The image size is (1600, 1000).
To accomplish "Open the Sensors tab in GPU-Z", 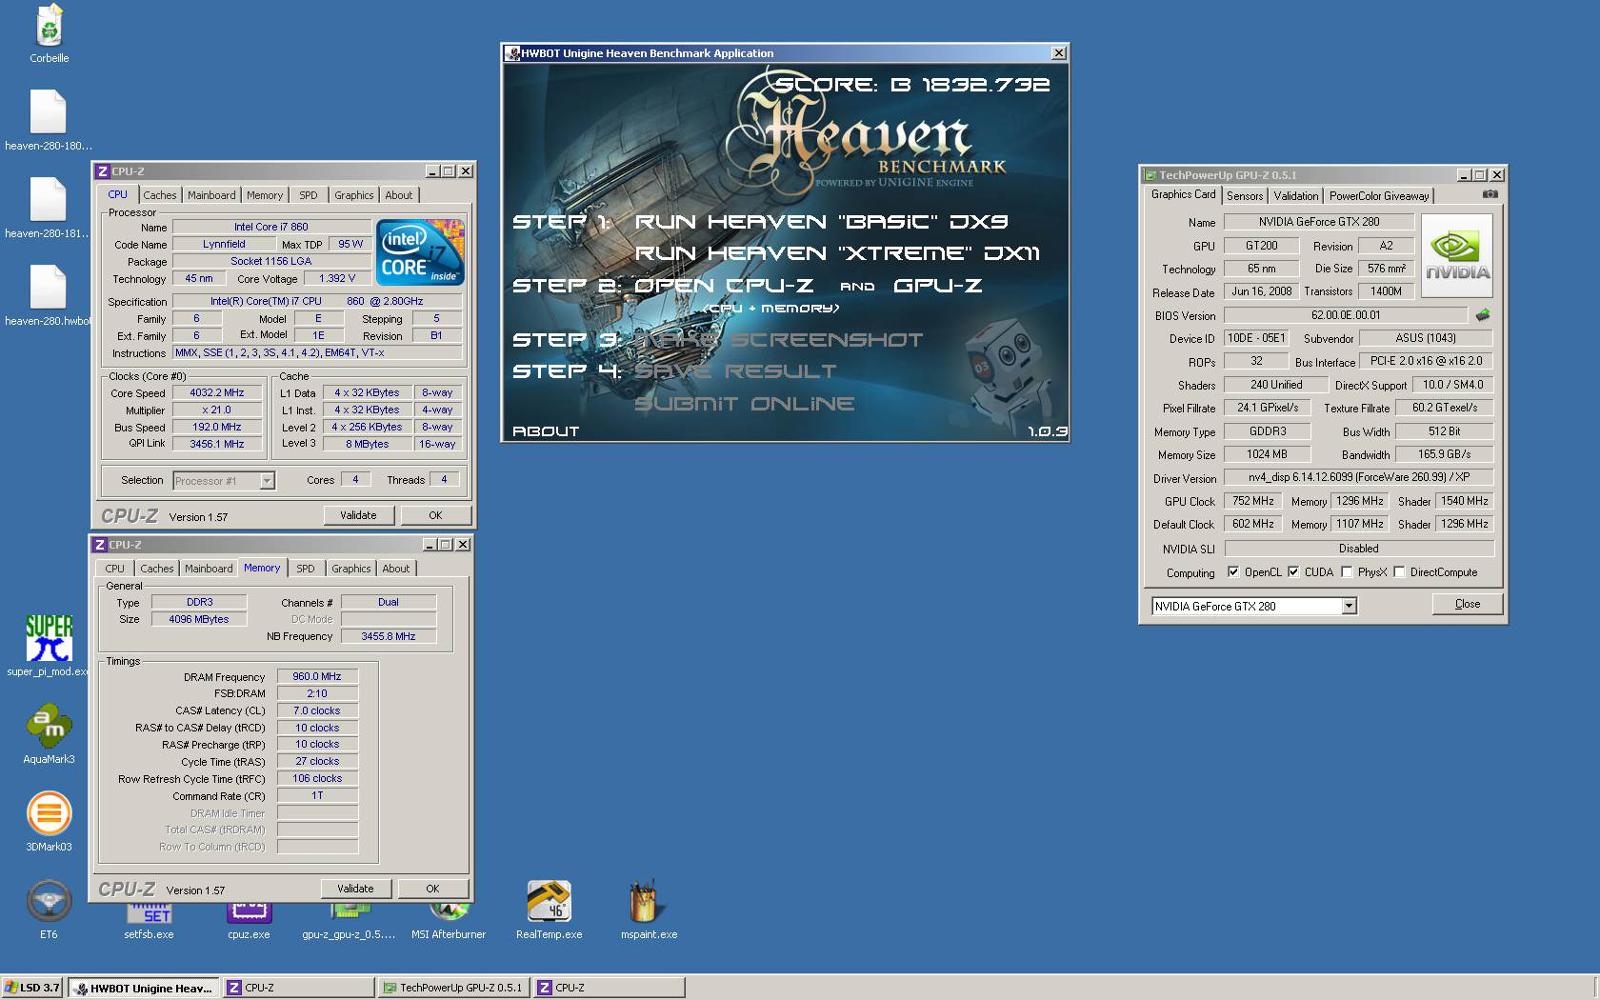I will point(1245,196).
